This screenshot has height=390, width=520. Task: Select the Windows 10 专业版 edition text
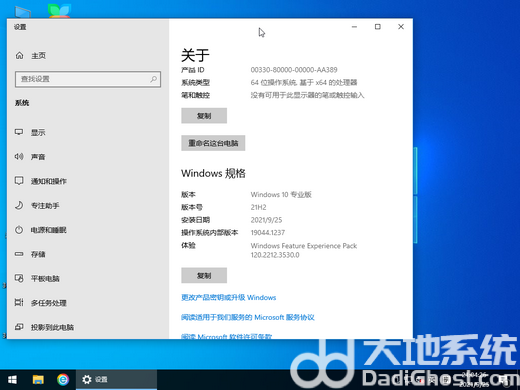point(281,194)
